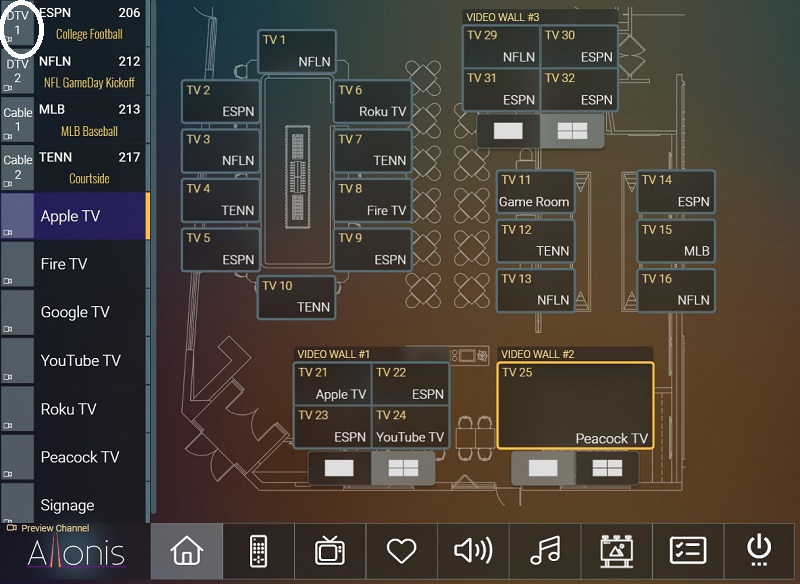Select single-screen mode for Video Wall #3
Viewport: 800px width, 584px height.
coord(508,131)
